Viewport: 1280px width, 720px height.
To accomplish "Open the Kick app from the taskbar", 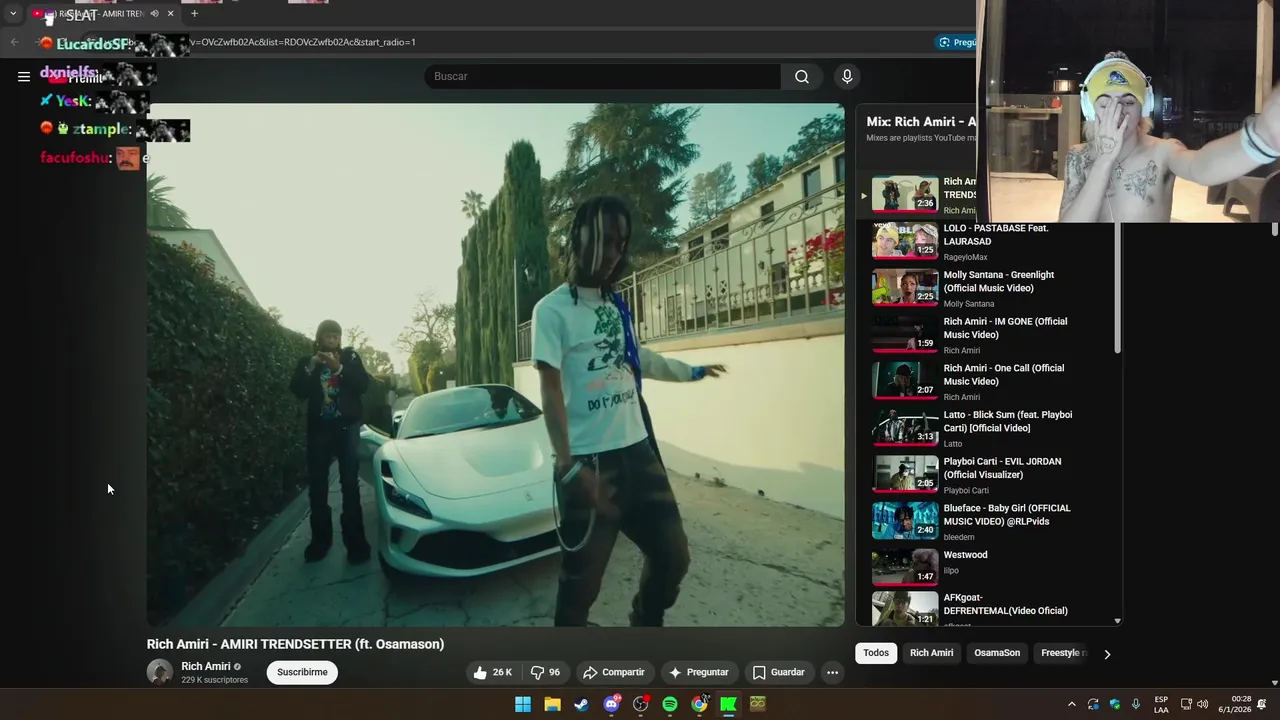I will [x=728, y=704].
